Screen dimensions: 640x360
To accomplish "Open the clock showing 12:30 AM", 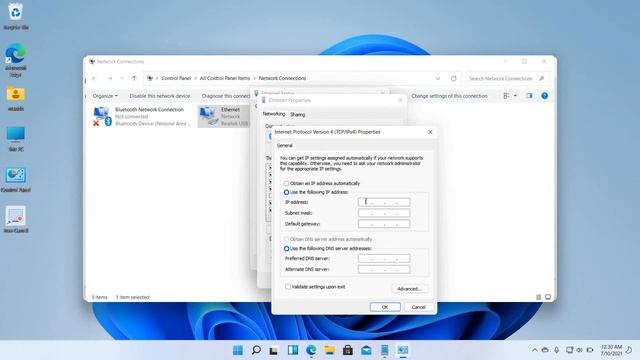I will [611, 350].
